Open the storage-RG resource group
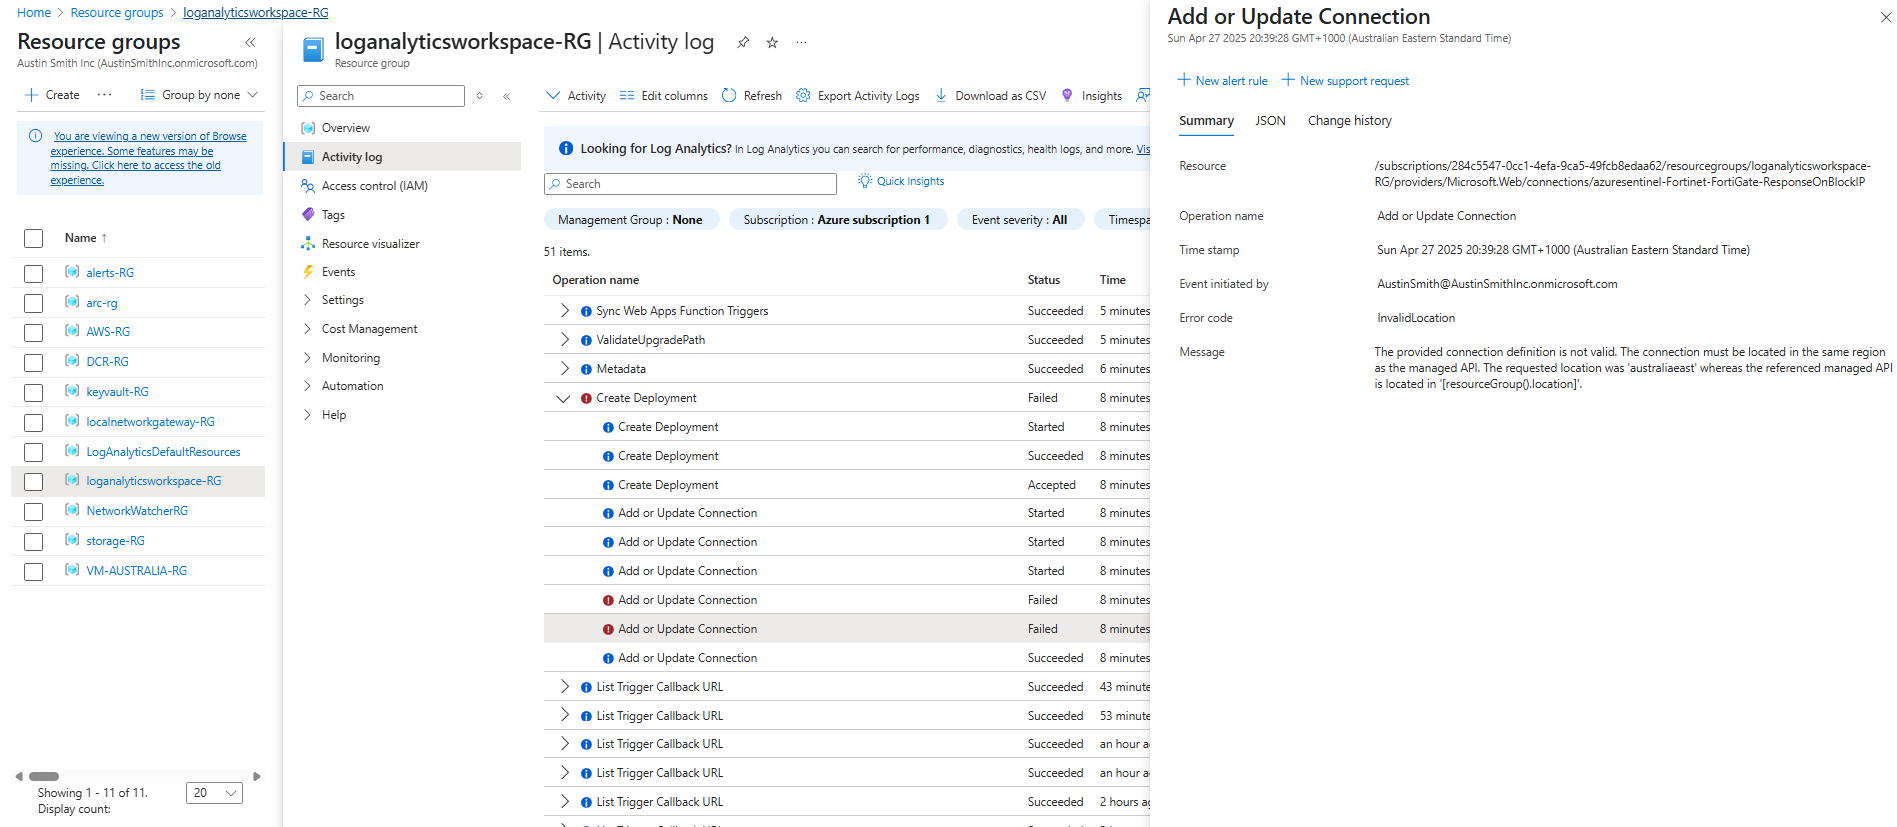 [115, 541]
